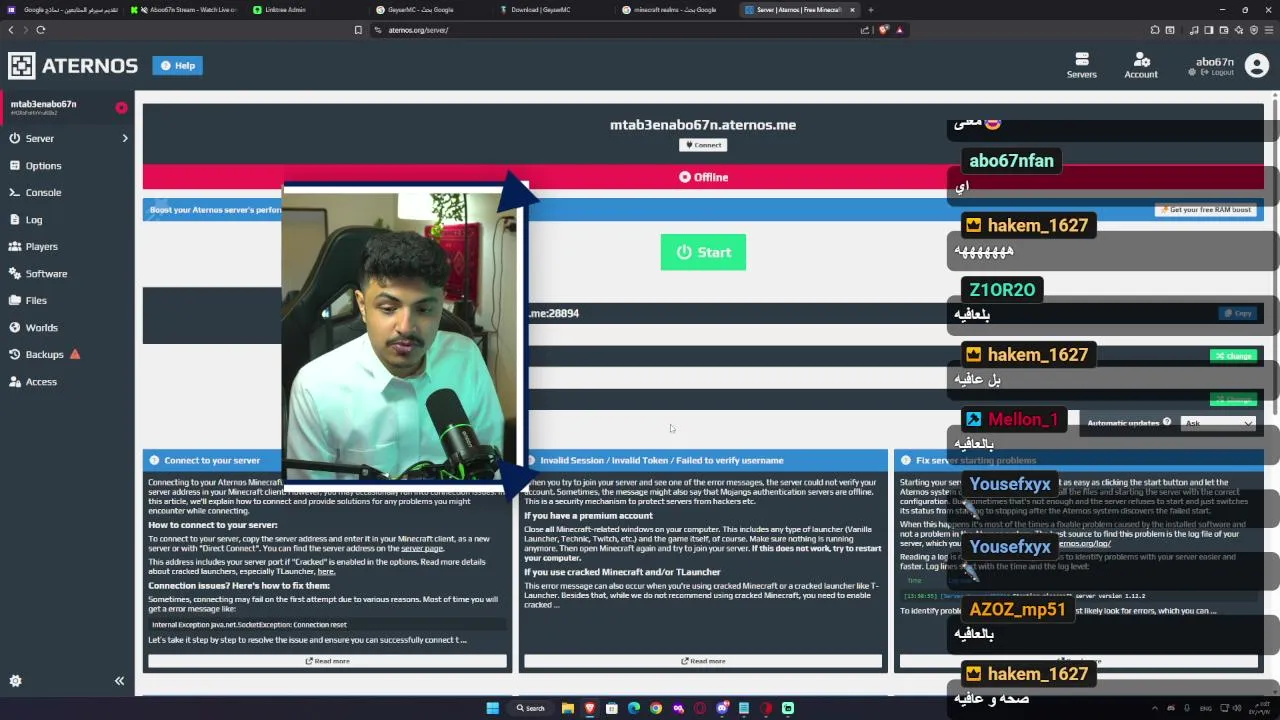Viewport: 1280px width, 720px height.
Task: Go back in the browser
Action: (x=11, y=30)
